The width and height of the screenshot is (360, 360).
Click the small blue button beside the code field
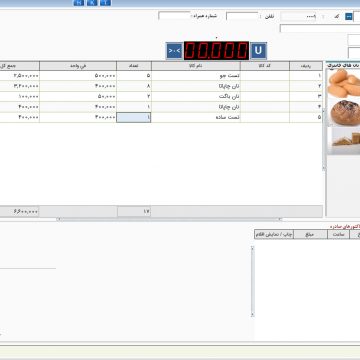coord(349,16)
